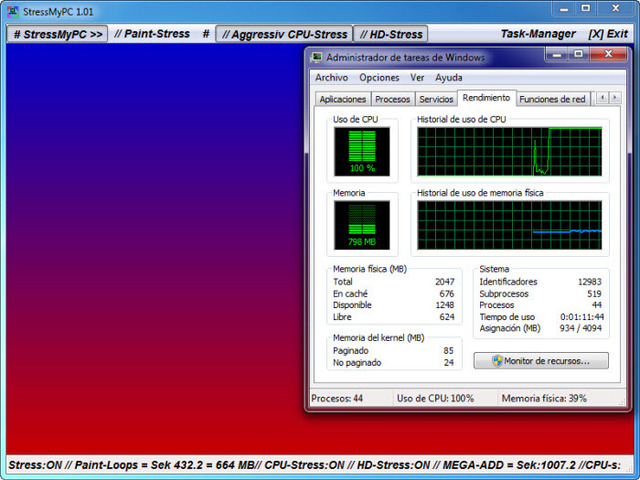Maximize the StressMyPC 1.01 window
This screenshot has width=640, height=480.
(586, 9)
